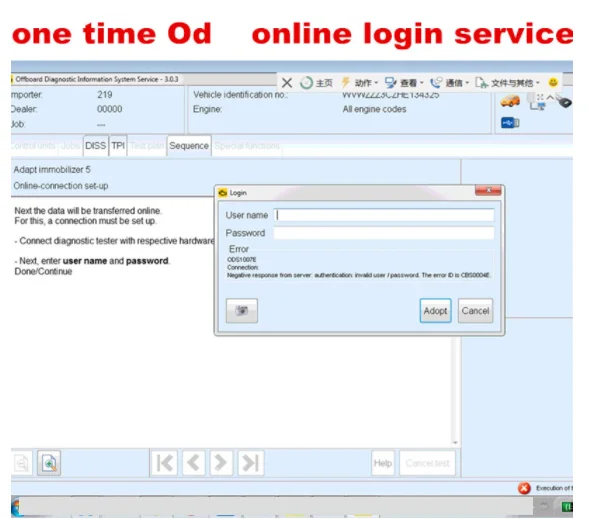
Task: Click the User name input field
Action: [384, 215]
